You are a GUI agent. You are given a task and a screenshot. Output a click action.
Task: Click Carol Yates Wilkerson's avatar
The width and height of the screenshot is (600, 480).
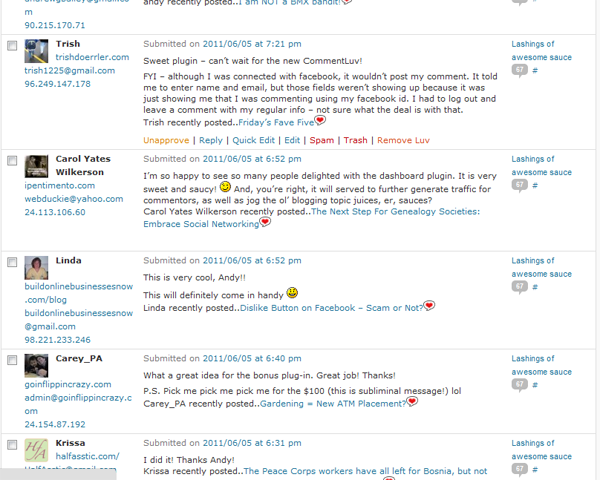(x=36, y=166)
